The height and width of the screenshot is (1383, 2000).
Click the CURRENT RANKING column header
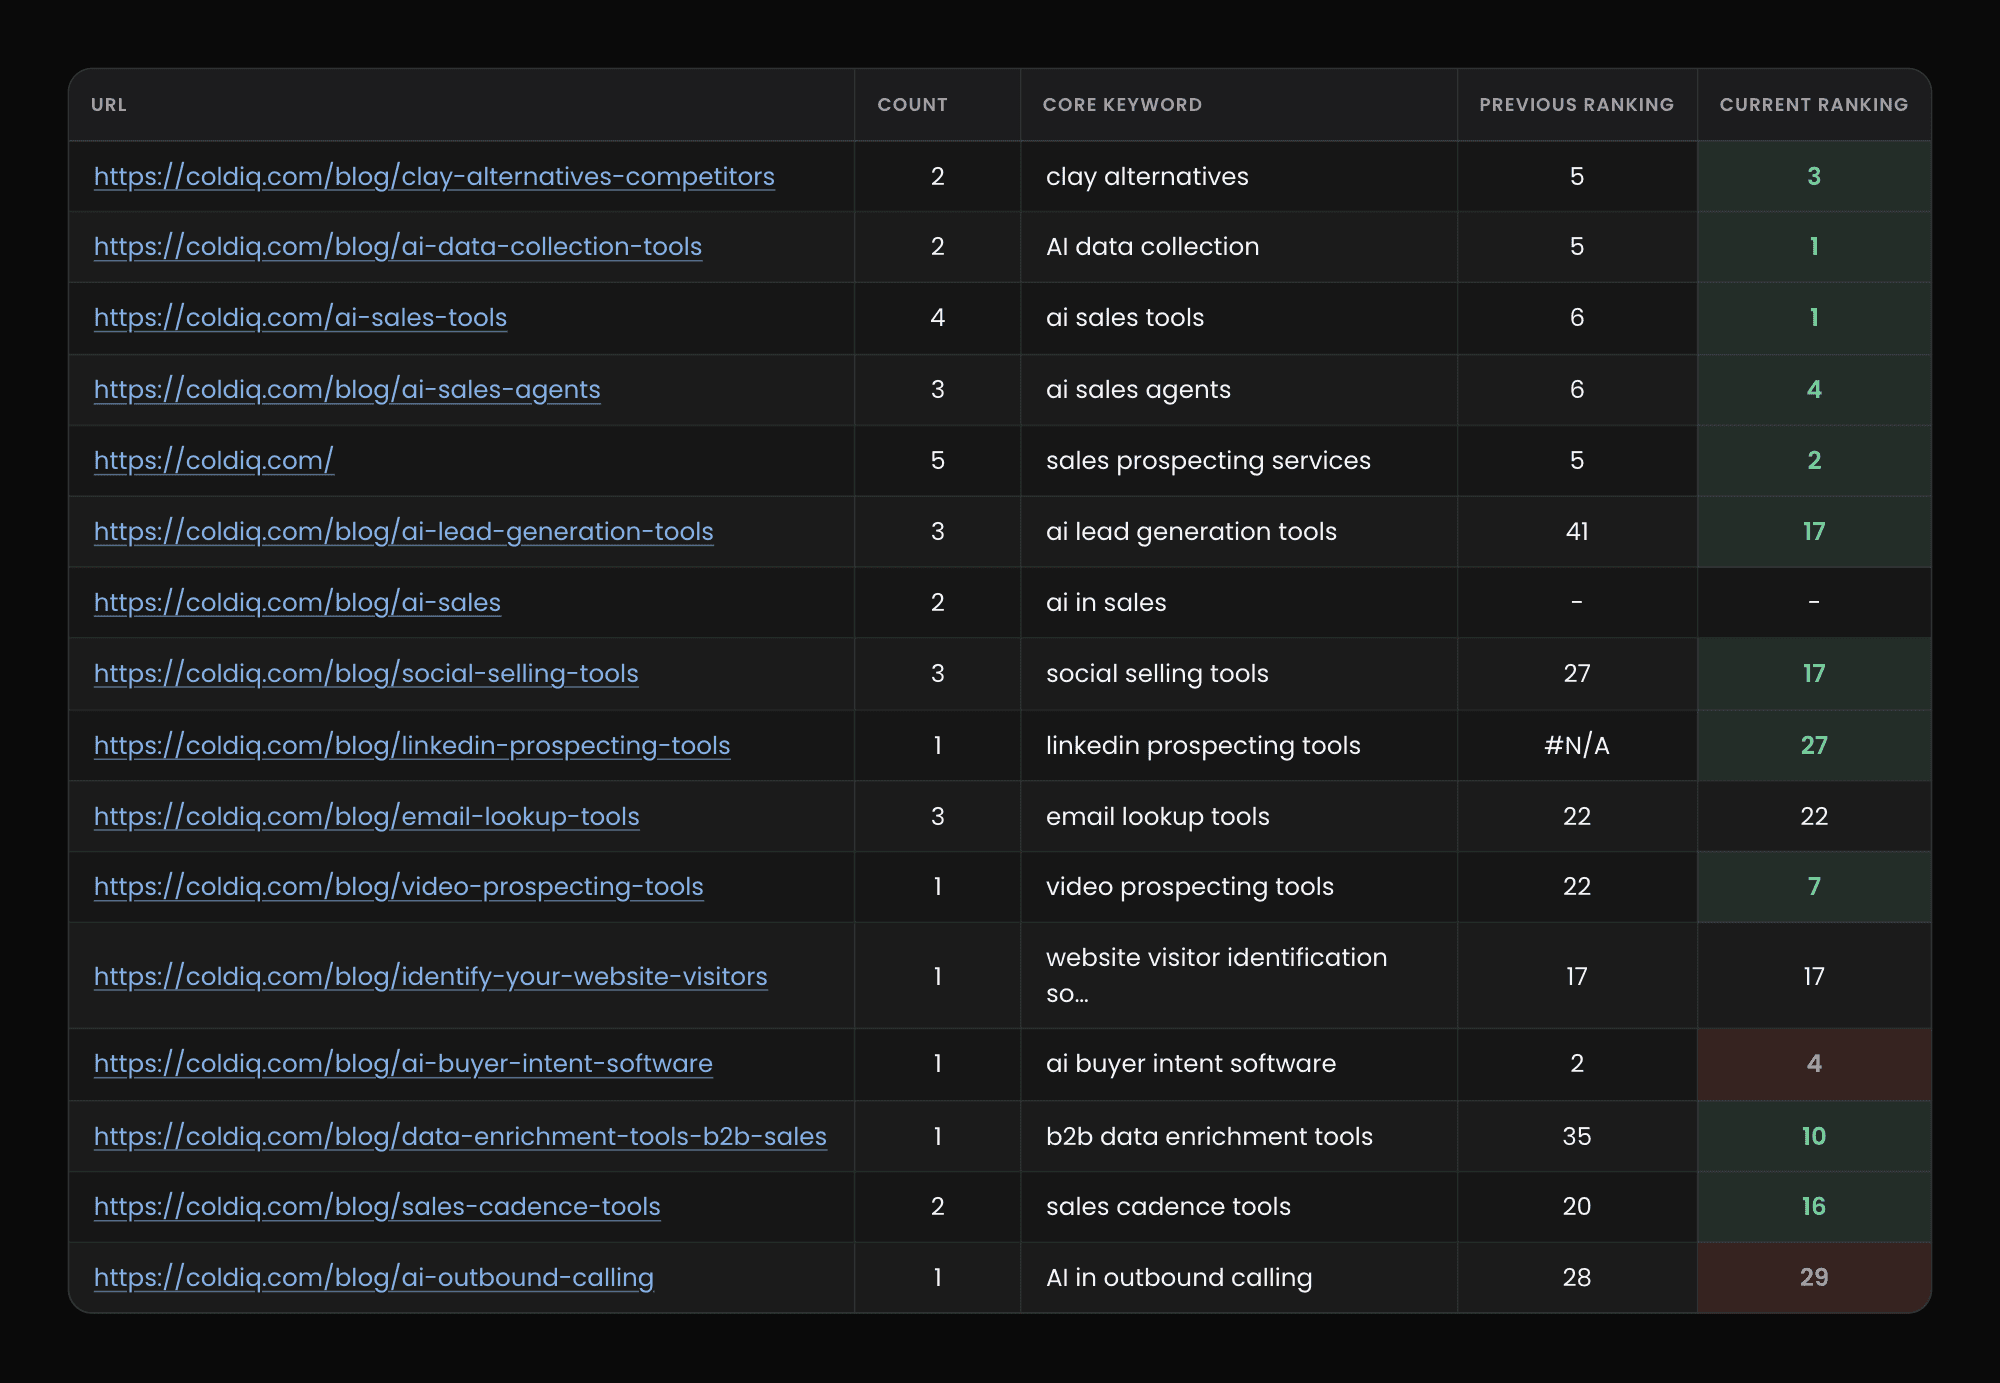[1814, 105]
